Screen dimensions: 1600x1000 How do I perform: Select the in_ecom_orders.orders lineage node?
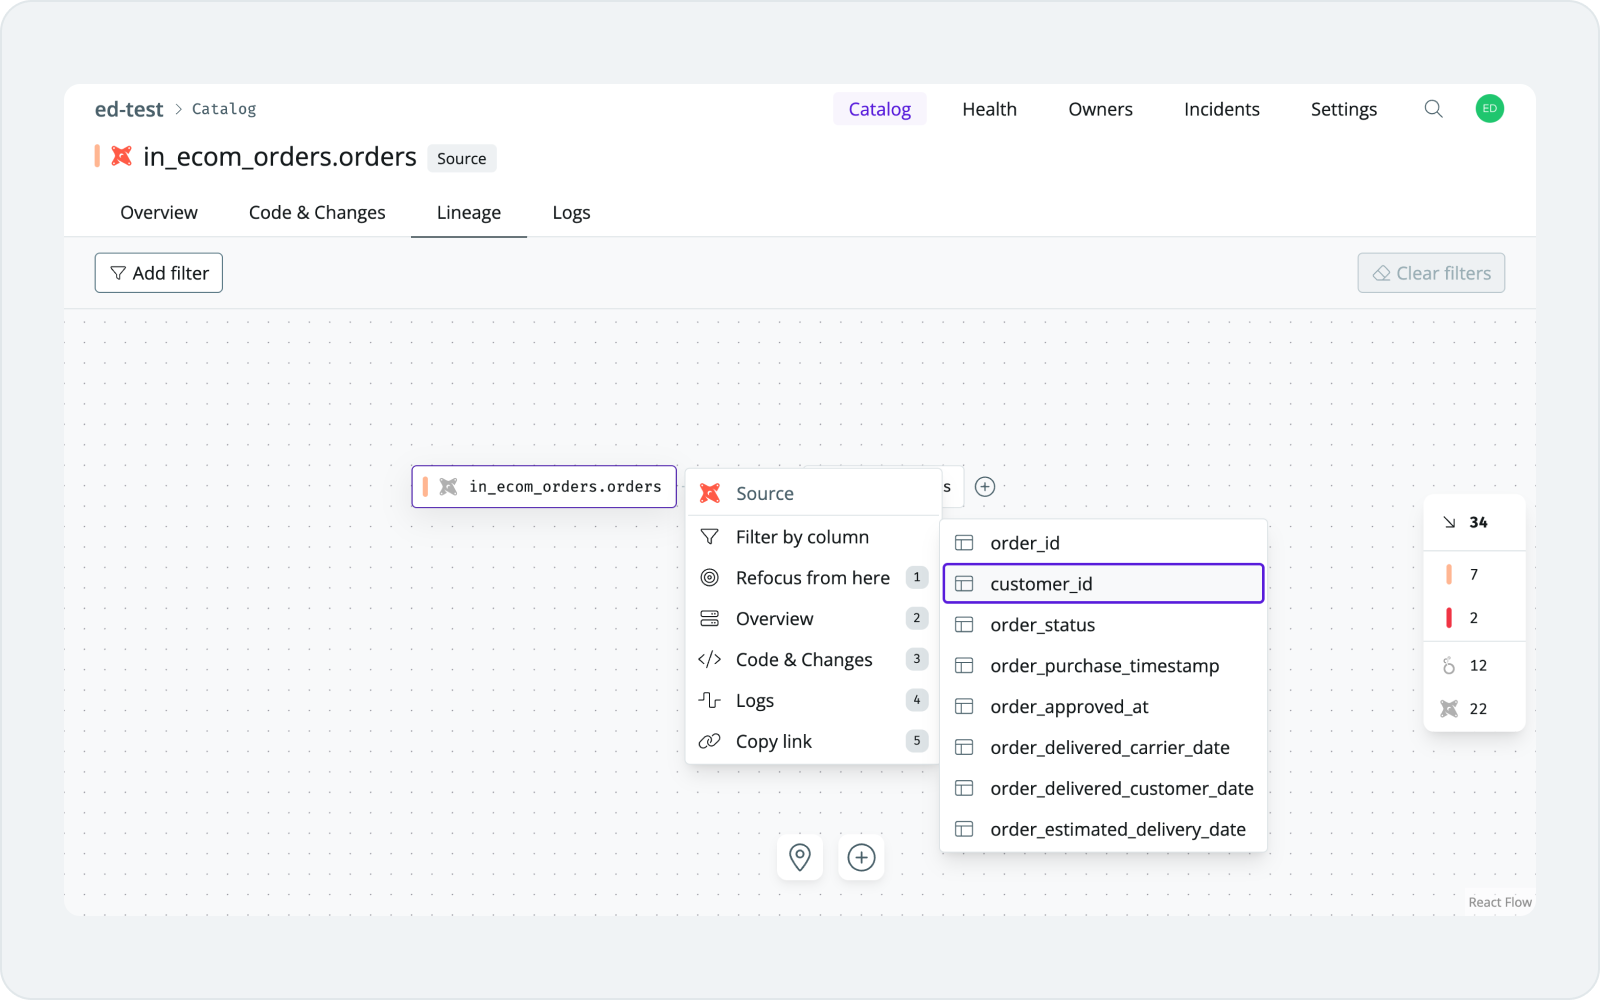(x=544, y=487)
